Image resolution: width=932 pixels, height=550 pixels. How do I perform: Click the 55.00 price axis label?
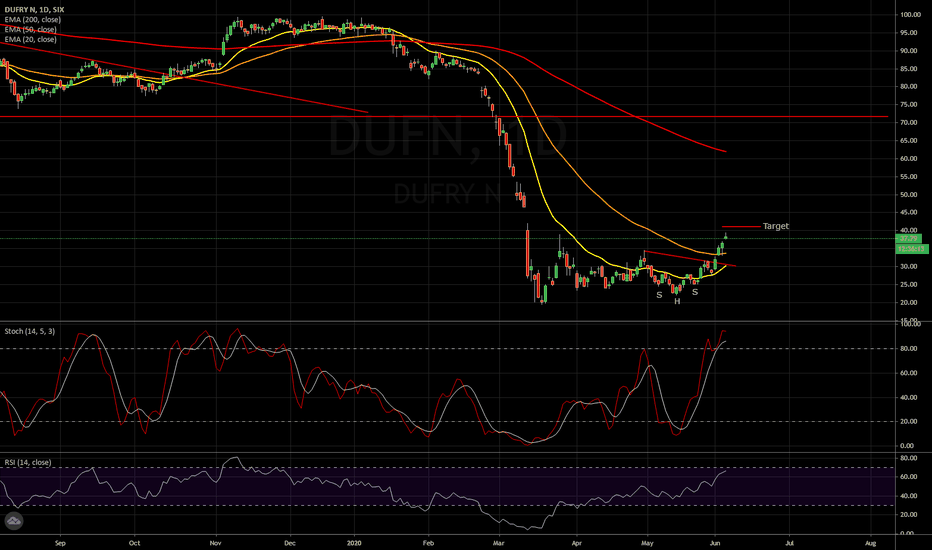coord(909,177)
